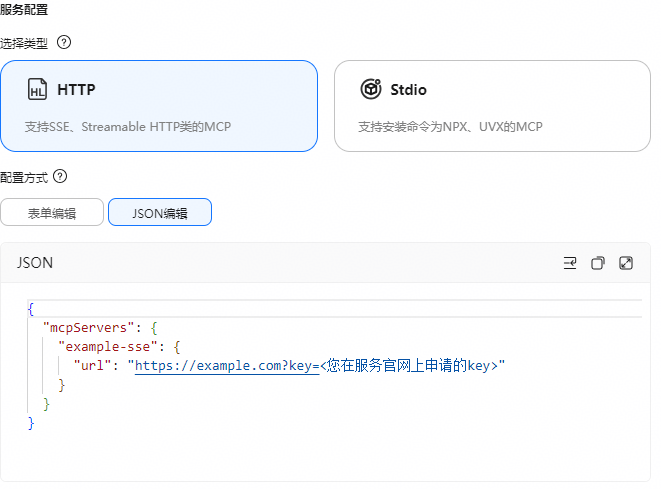Open help tooltip next to 配置方式
661x489 pixels.
coord(60,177)
